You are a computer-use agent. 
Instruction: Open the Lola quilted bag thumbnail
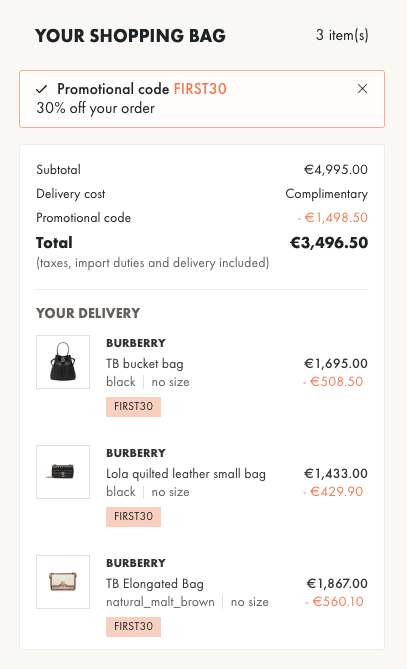(x=63, y=472)
